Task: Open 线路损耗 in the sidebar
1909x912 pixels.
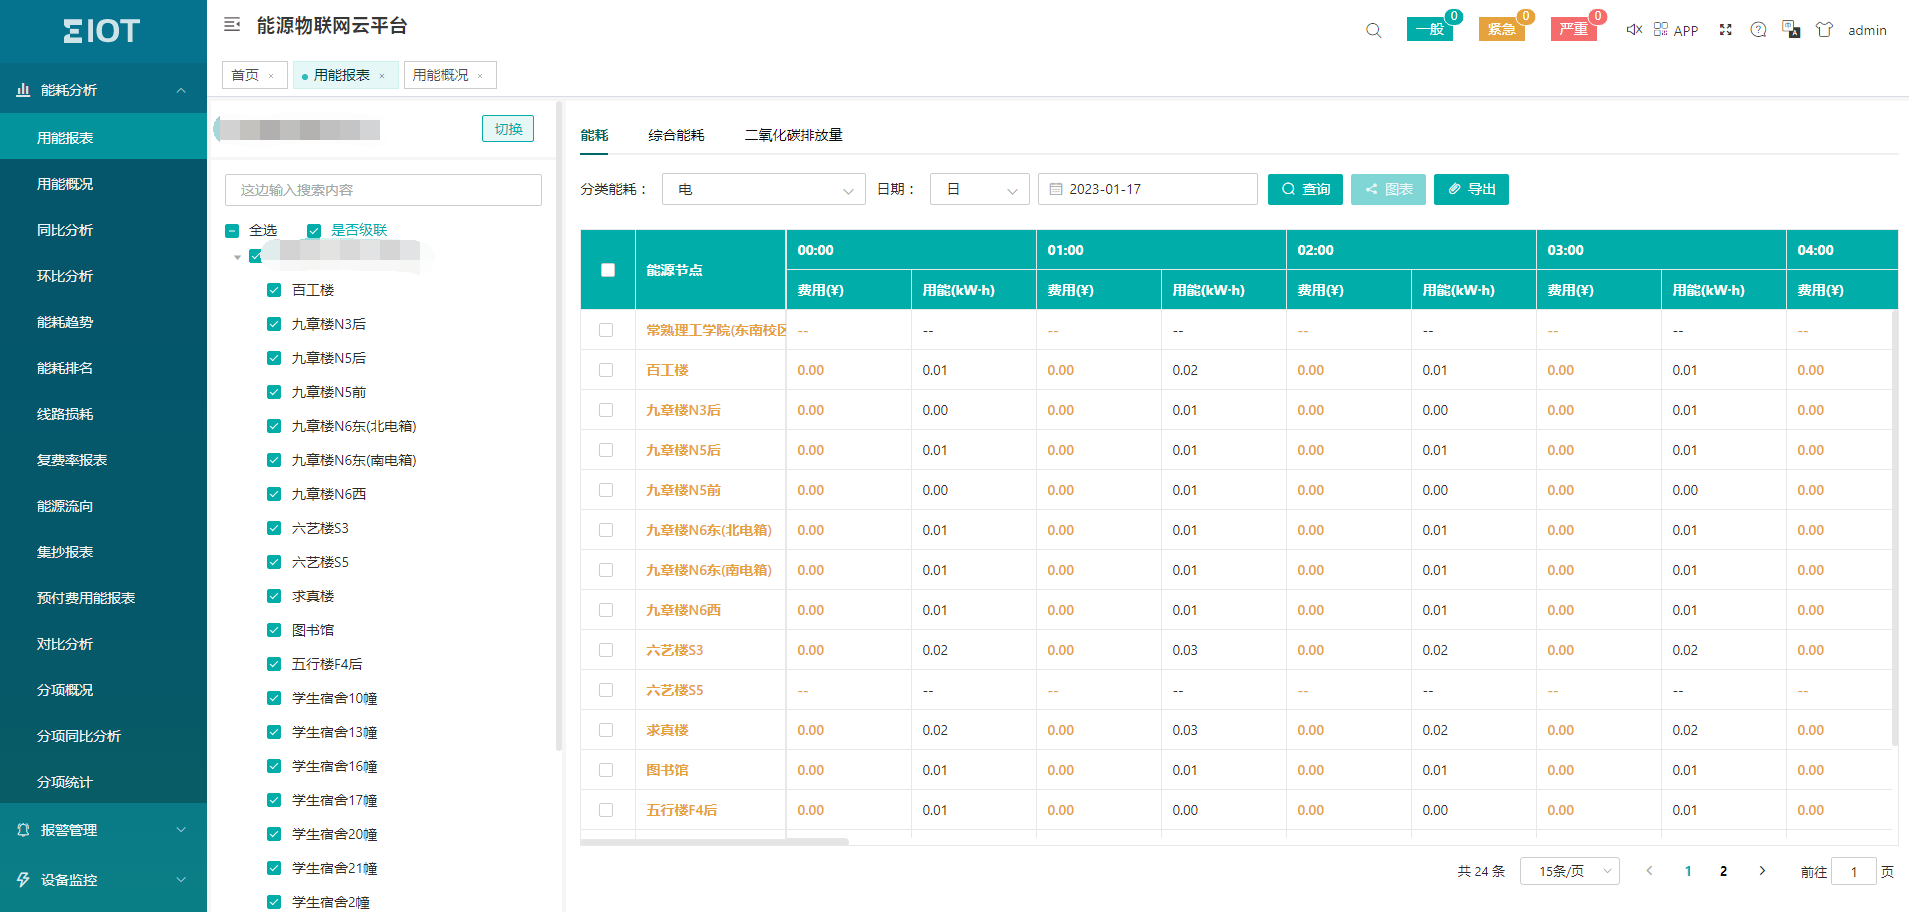Action: [103, 414]
